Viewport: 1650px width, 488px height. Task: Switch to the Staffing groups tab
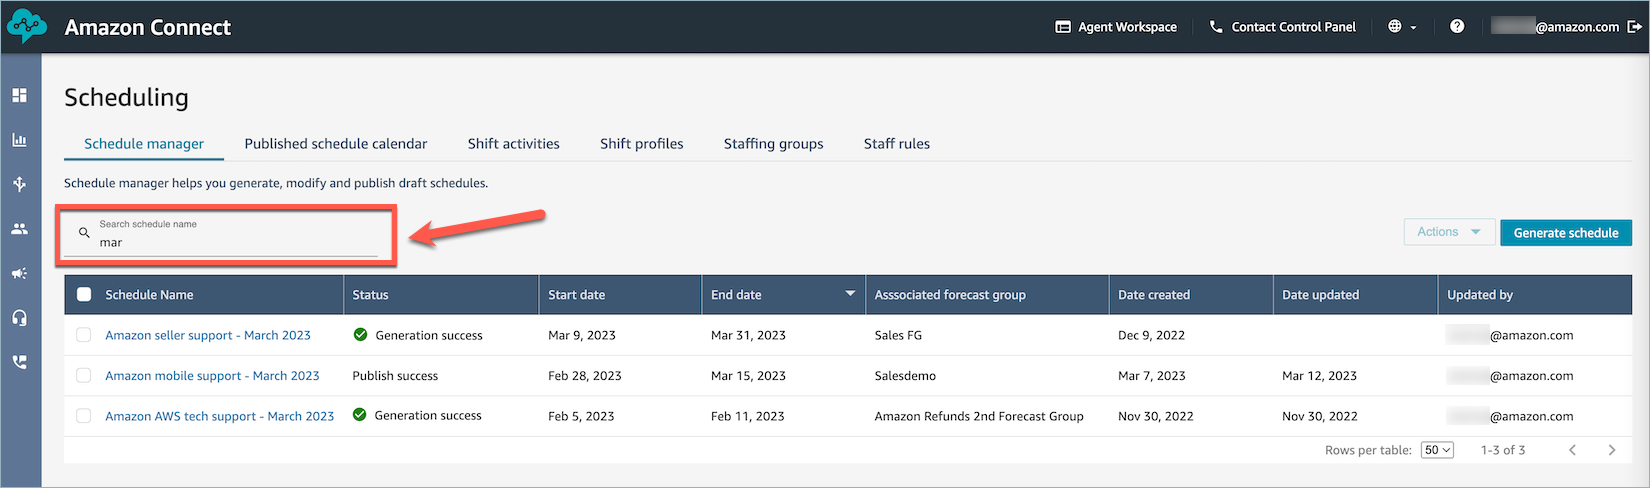(773, 144)
